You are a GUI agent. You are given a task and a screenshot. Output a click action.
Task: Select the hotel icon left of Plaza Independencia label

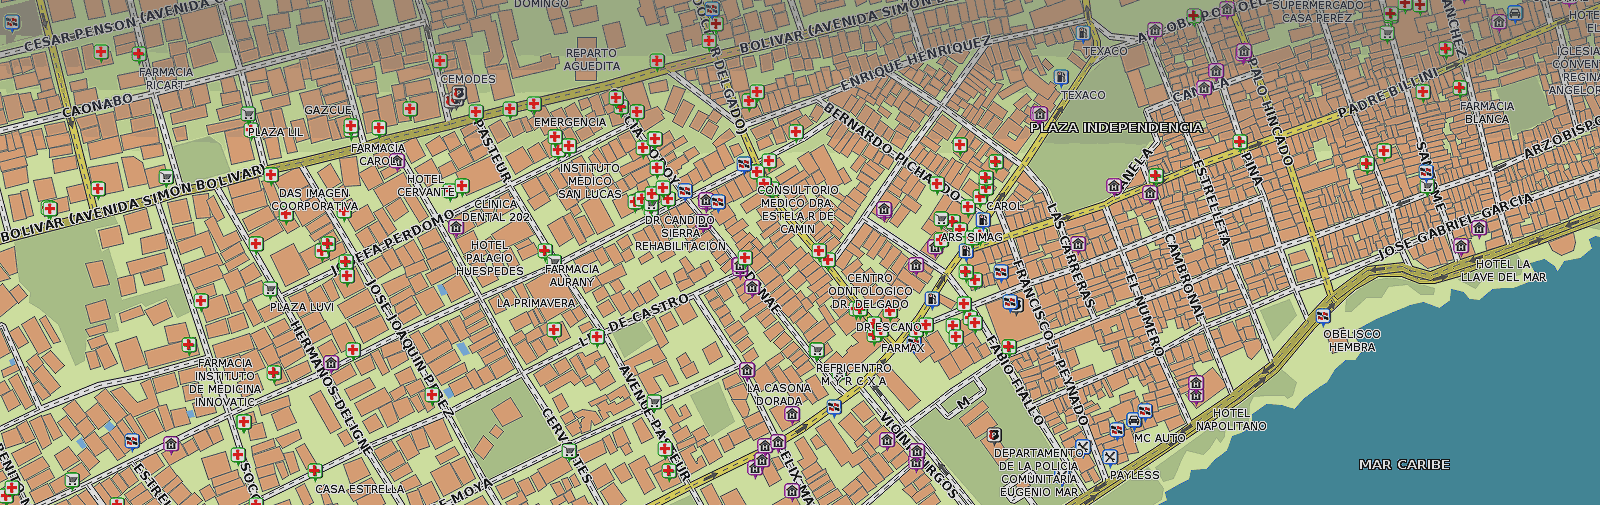[x=1039, y=114]
